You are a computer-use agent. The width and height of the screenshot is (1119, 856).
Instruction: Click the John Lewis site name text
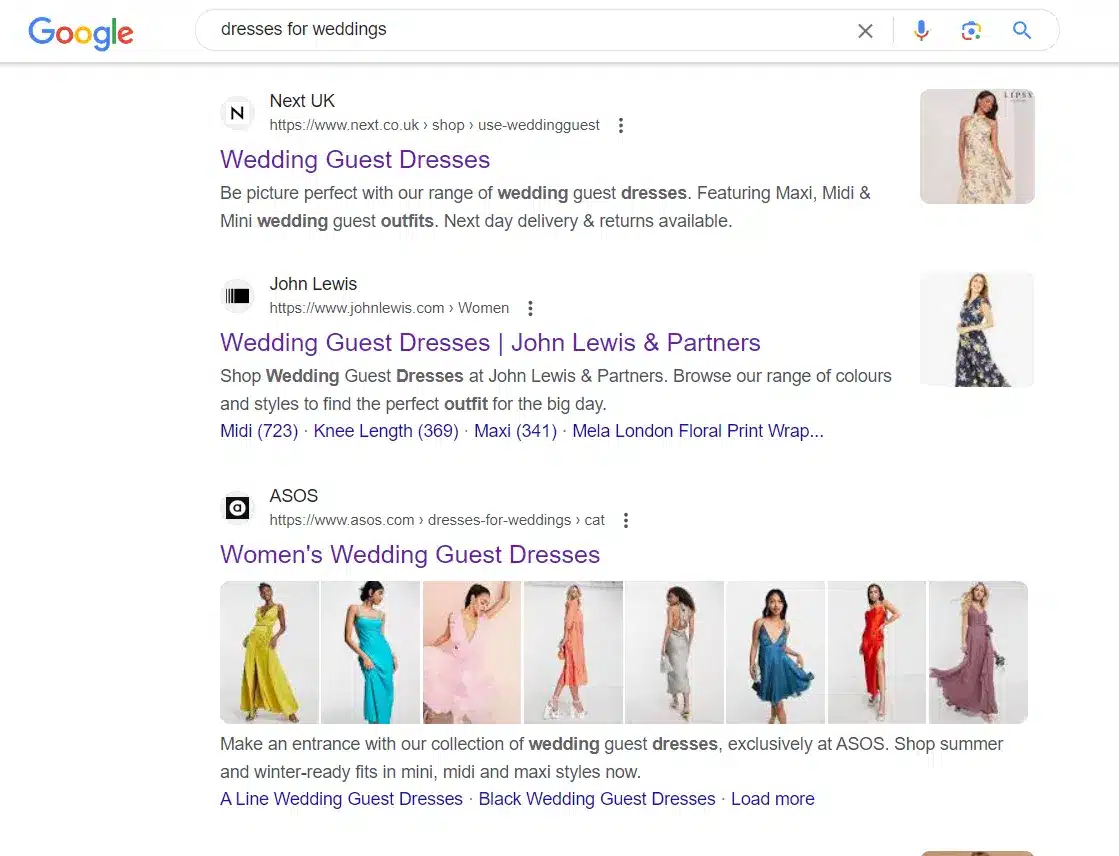[x=313, y=283]
